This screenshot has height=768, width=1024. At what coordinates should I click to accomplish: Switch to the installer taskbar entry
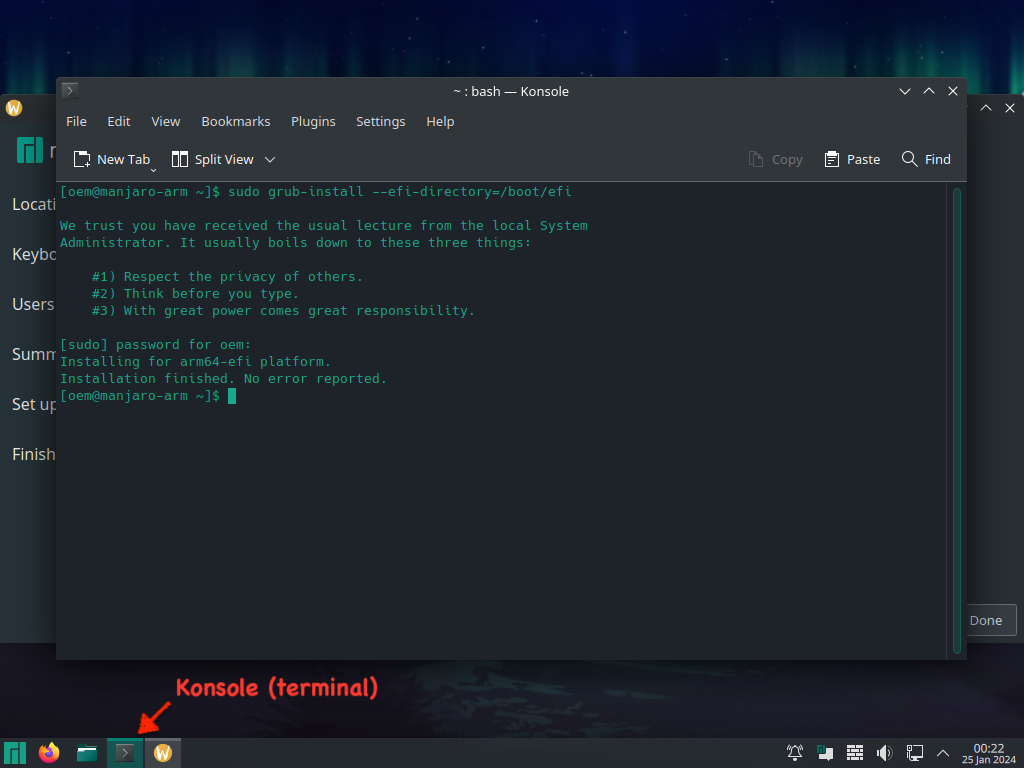tap(163, 753)
